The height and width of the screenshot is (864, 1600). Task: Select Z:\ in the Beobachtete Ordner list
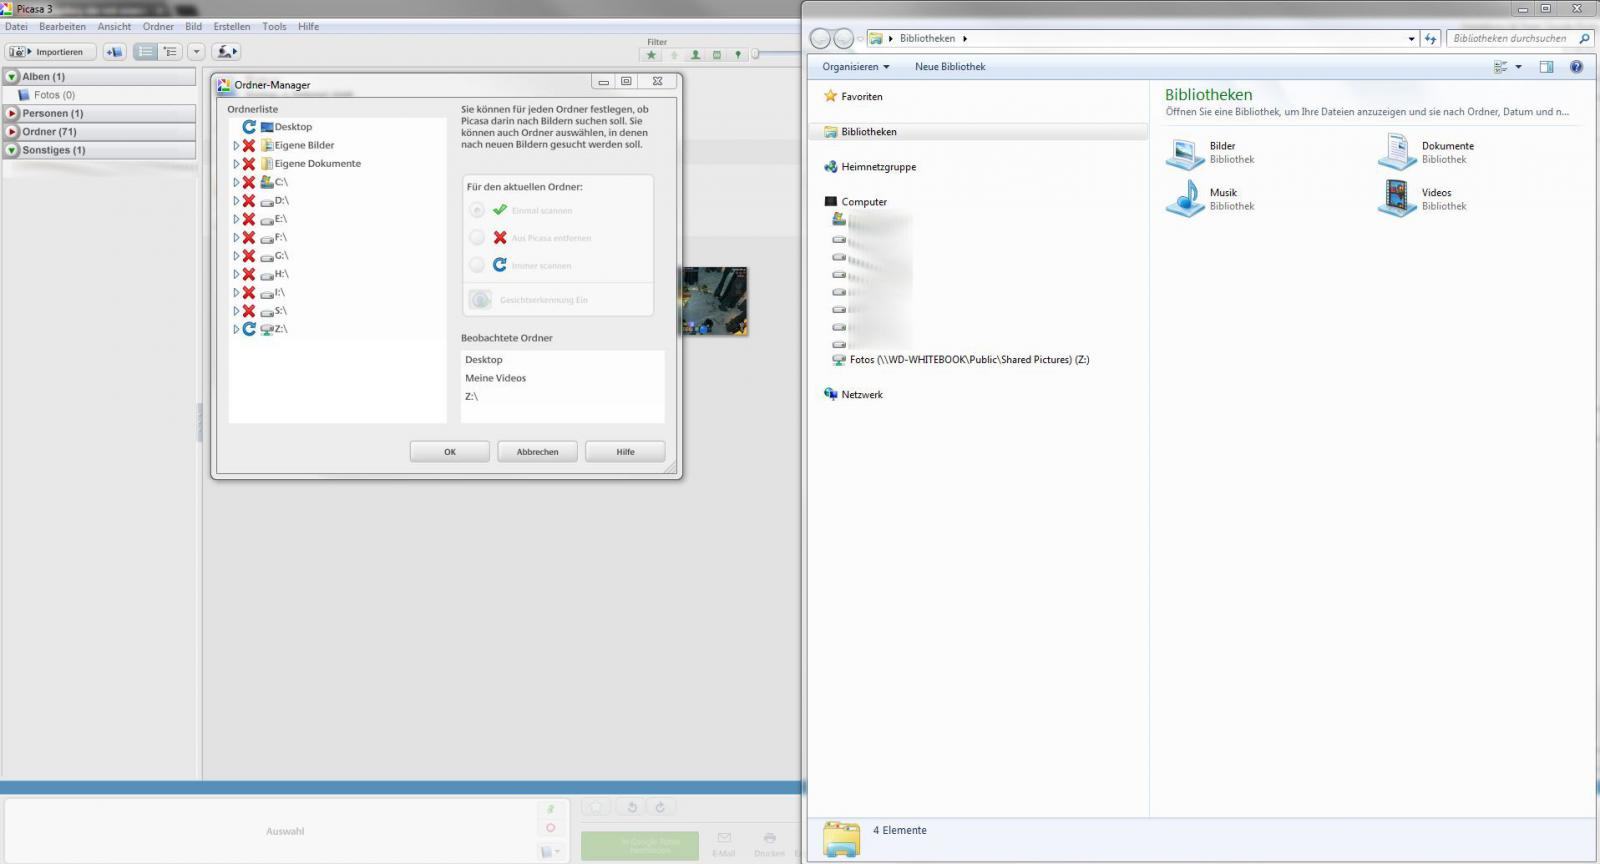(x=471, y=397)
